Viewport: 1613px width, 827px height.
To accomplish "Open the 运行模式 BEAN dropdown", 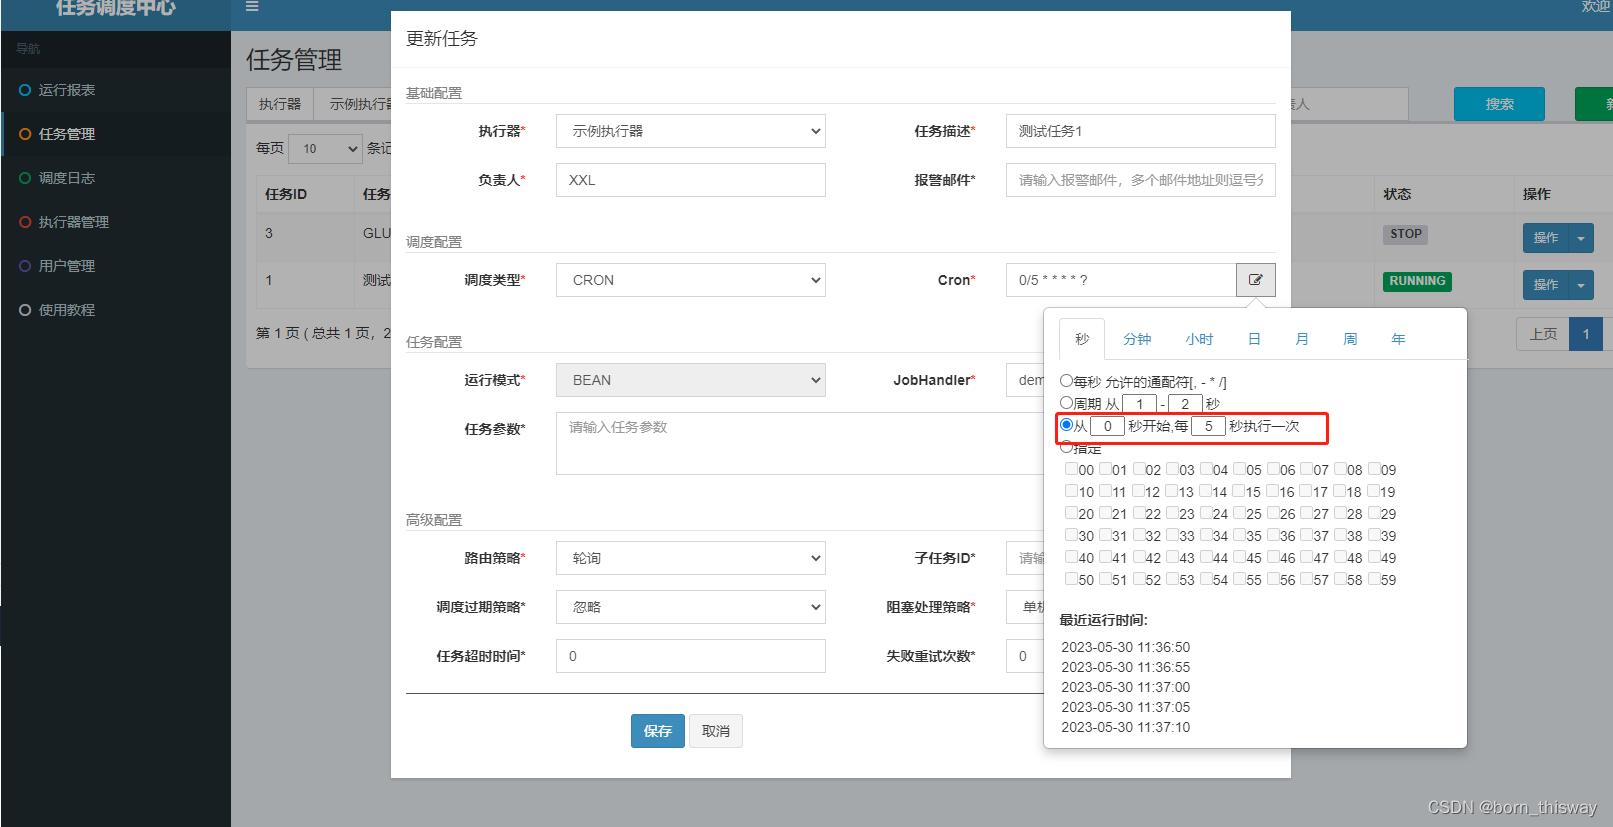I will (691, 380).
